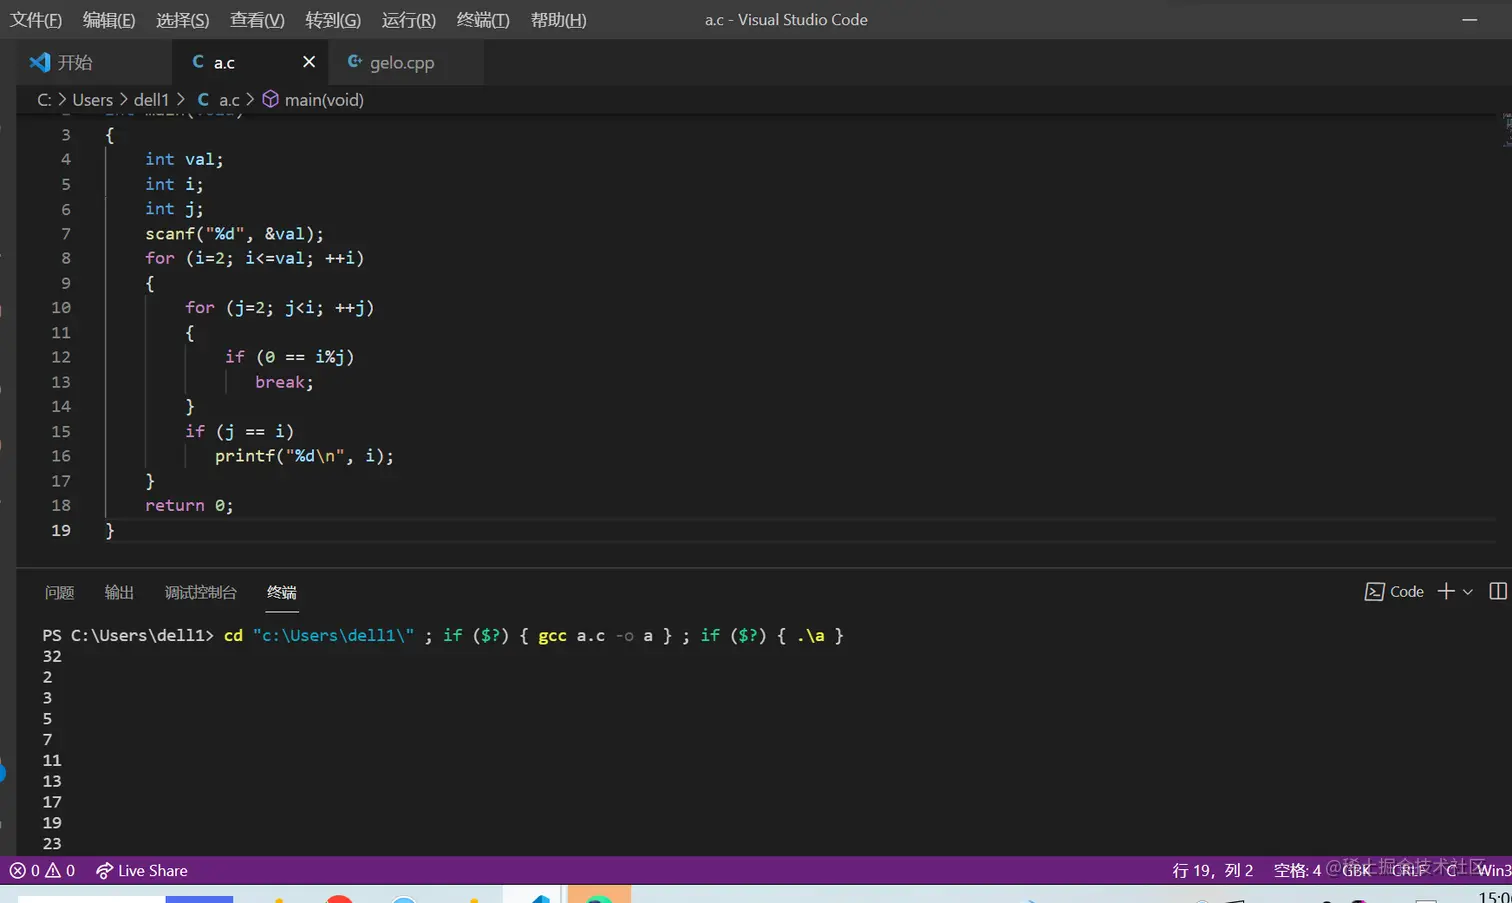Change line endings via CRLF
The height and width of the screenshot is (903, 1512).
pos(1409,871)
